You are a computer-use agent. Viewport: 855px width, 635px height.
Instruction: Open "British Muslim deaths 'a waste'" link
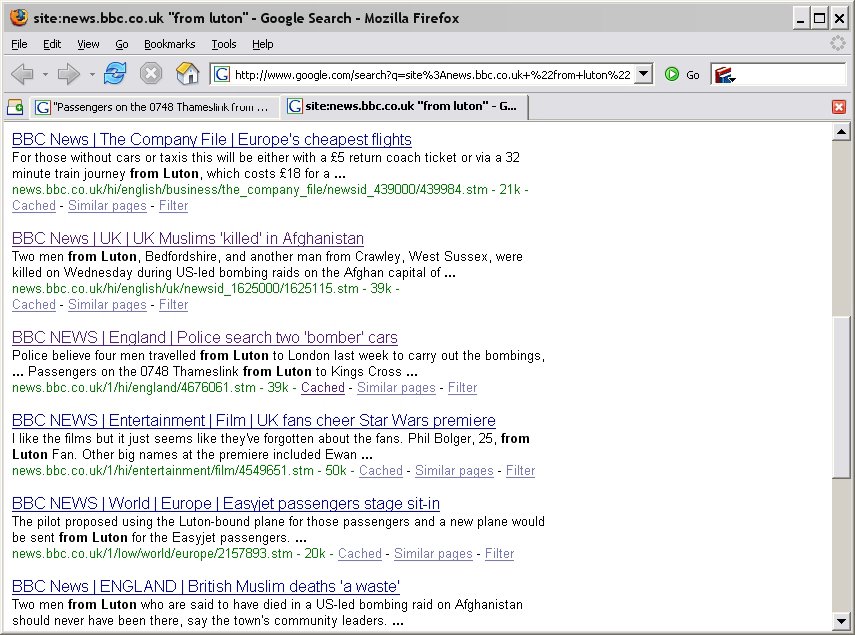point(206,586)
